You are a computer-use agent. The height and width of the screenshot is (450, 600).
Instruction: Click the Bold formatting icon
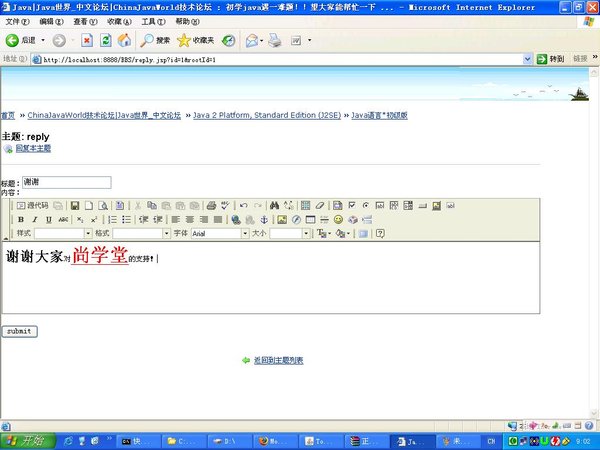pyautogui.click(x=21, y=219)
